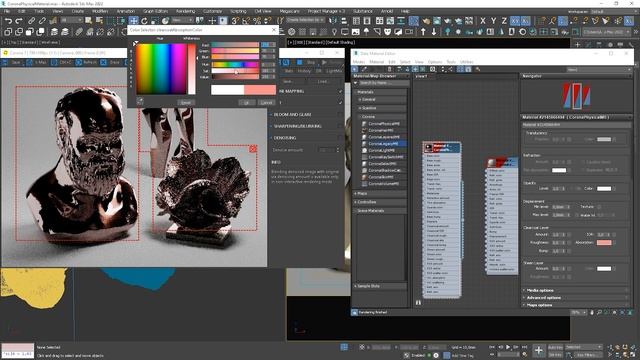Click the Clearcoat Absorption pink color swatch

[x=604, y=242]
